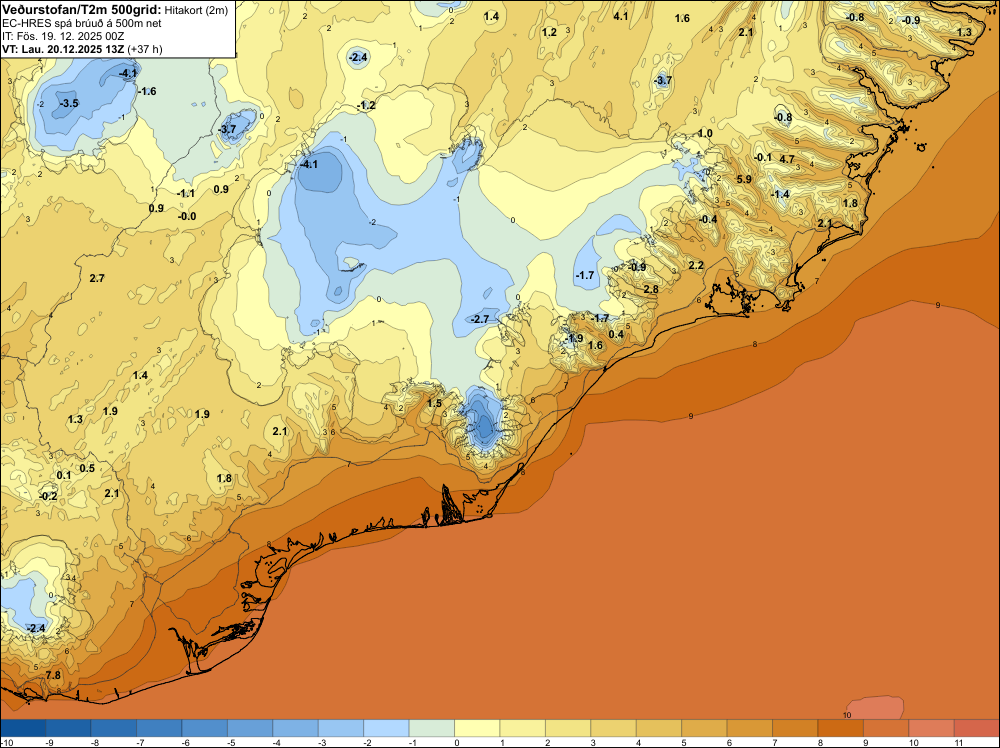The image size is (1000, 748).
Task: Click the temperature value "-1.4"
Action: point(780,194)
